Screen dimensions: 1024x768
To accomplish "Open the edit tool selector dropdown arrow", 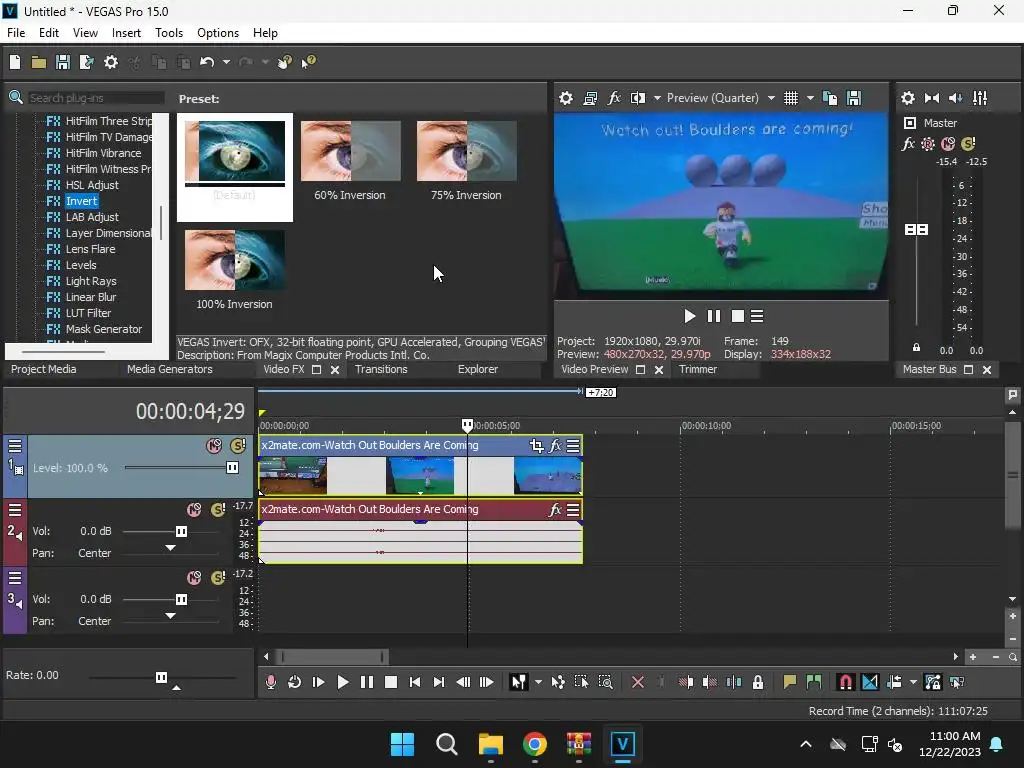I will [538, 682].
